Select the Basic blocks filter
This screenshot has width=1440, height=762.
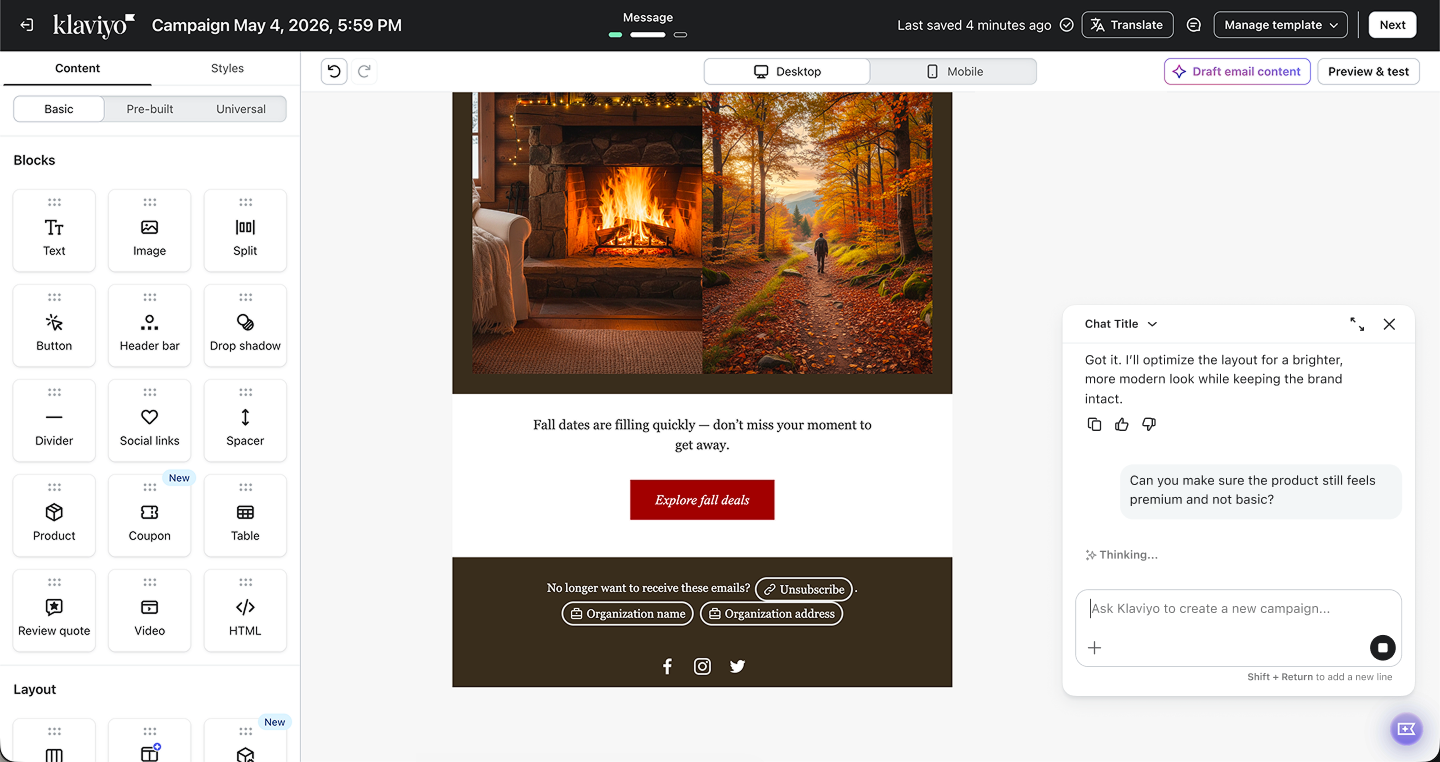59,109
